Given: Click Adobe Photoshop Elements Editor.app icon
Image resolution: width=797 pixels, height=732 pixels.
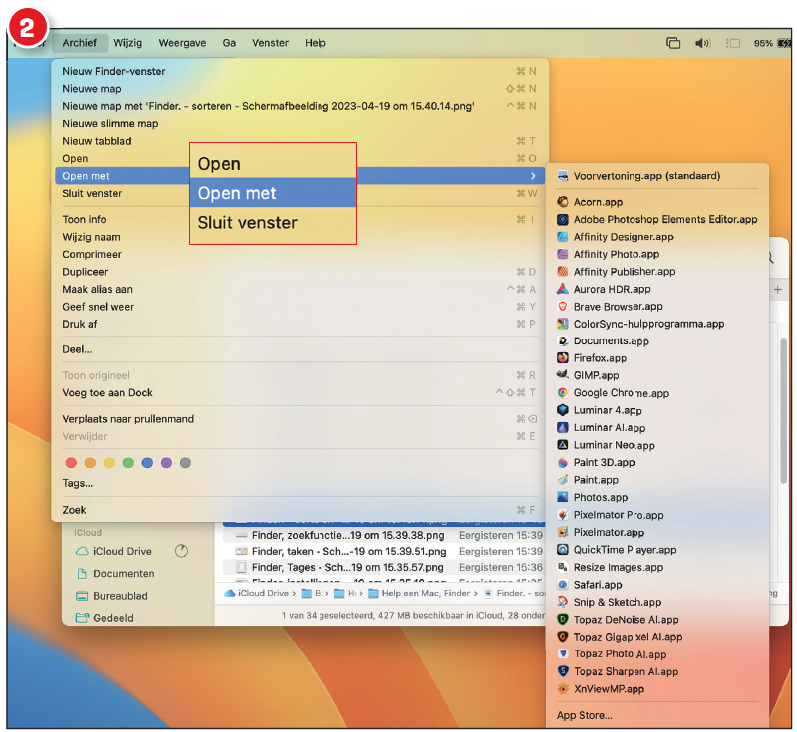Looking at the screenshot, I should 562,220.
